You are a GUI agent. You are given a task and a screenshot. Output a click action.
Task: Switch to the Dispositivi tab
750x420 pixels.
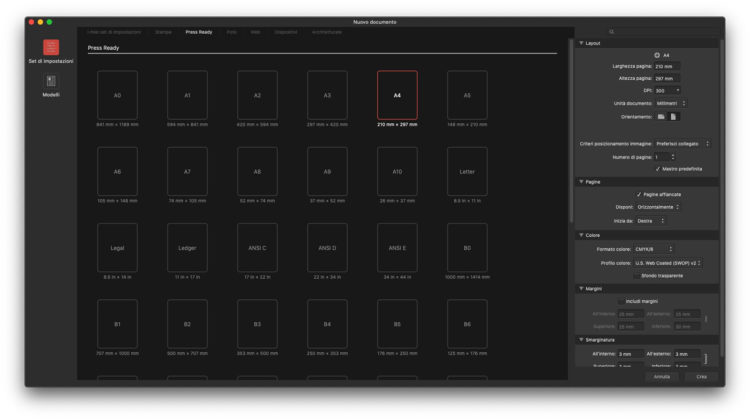[x=286, y=32]
